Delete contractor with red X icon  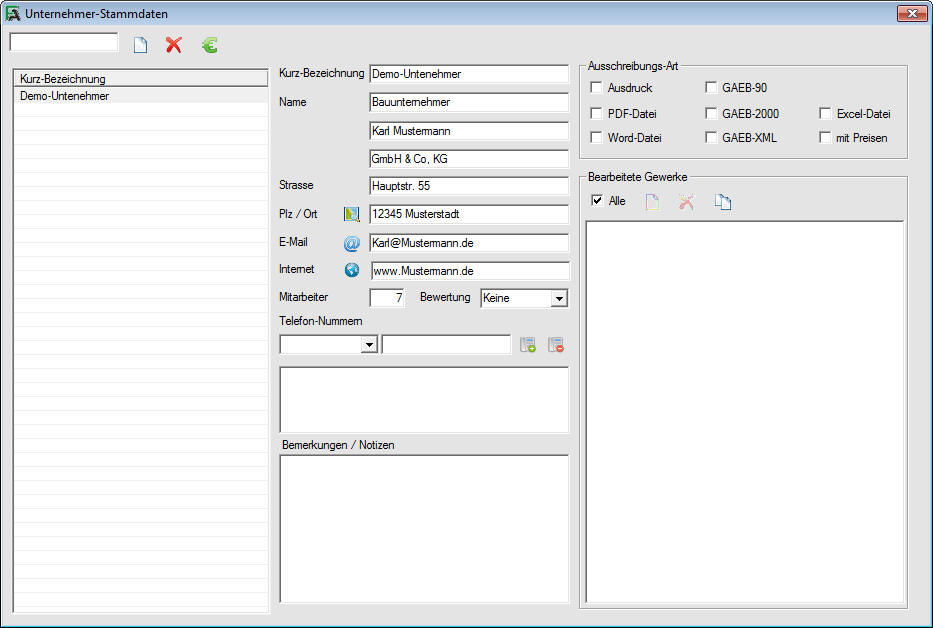(x=174, y=45)
